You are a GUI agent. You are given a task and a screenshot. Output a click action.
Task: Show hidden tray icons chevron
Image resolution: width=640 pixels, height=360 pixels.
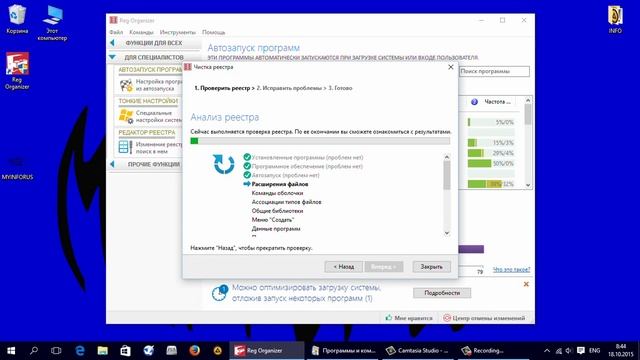(x=547, y=351)
